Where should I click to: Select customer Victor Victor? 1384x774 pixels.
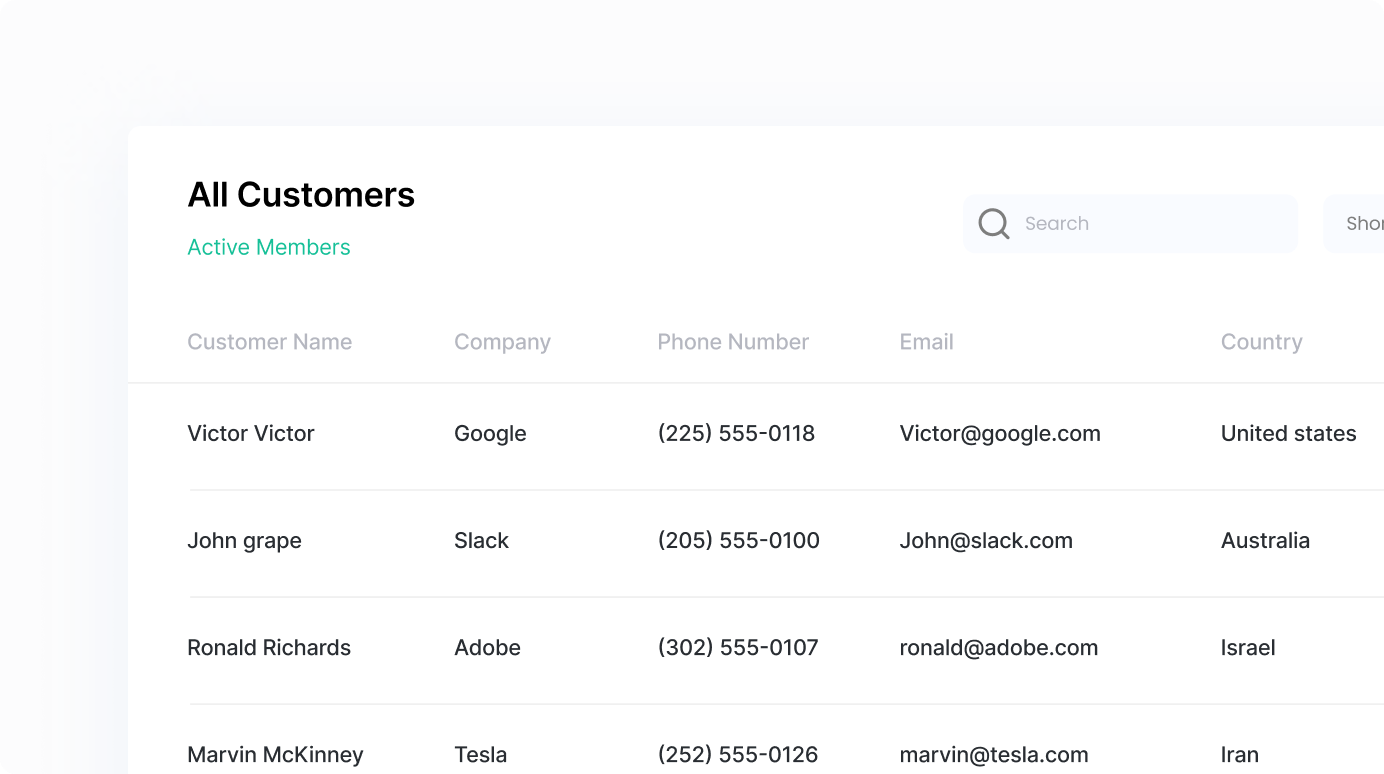coord(251,433)
